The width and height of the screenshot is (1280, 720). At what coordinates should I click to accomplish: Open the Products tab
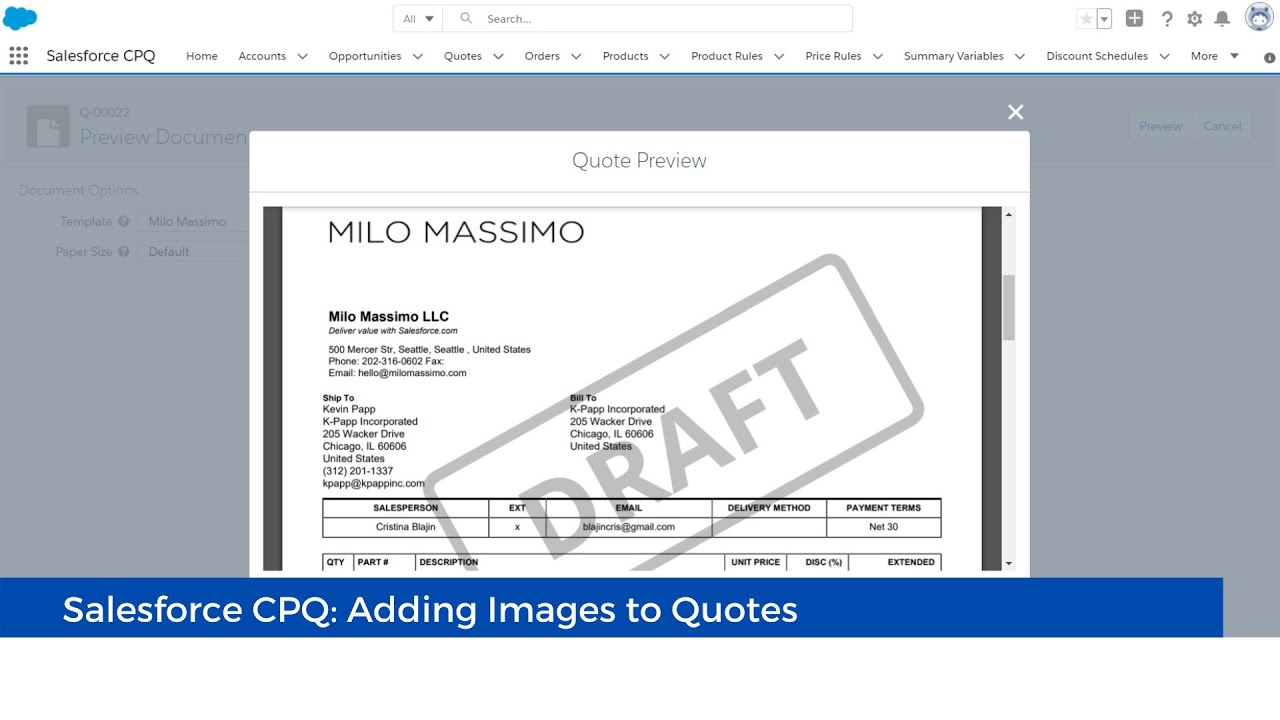(x=626, y=56)
